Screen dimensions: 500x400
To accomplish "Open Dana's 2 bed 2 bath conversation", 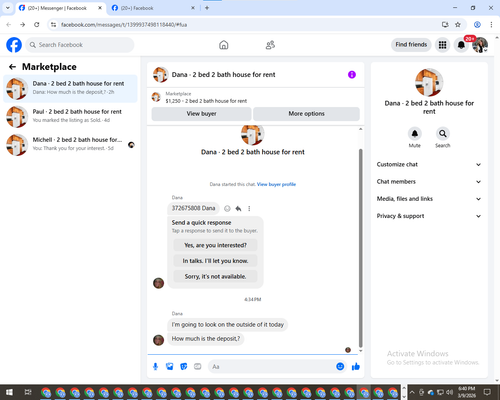I will (x=70, y=88).
